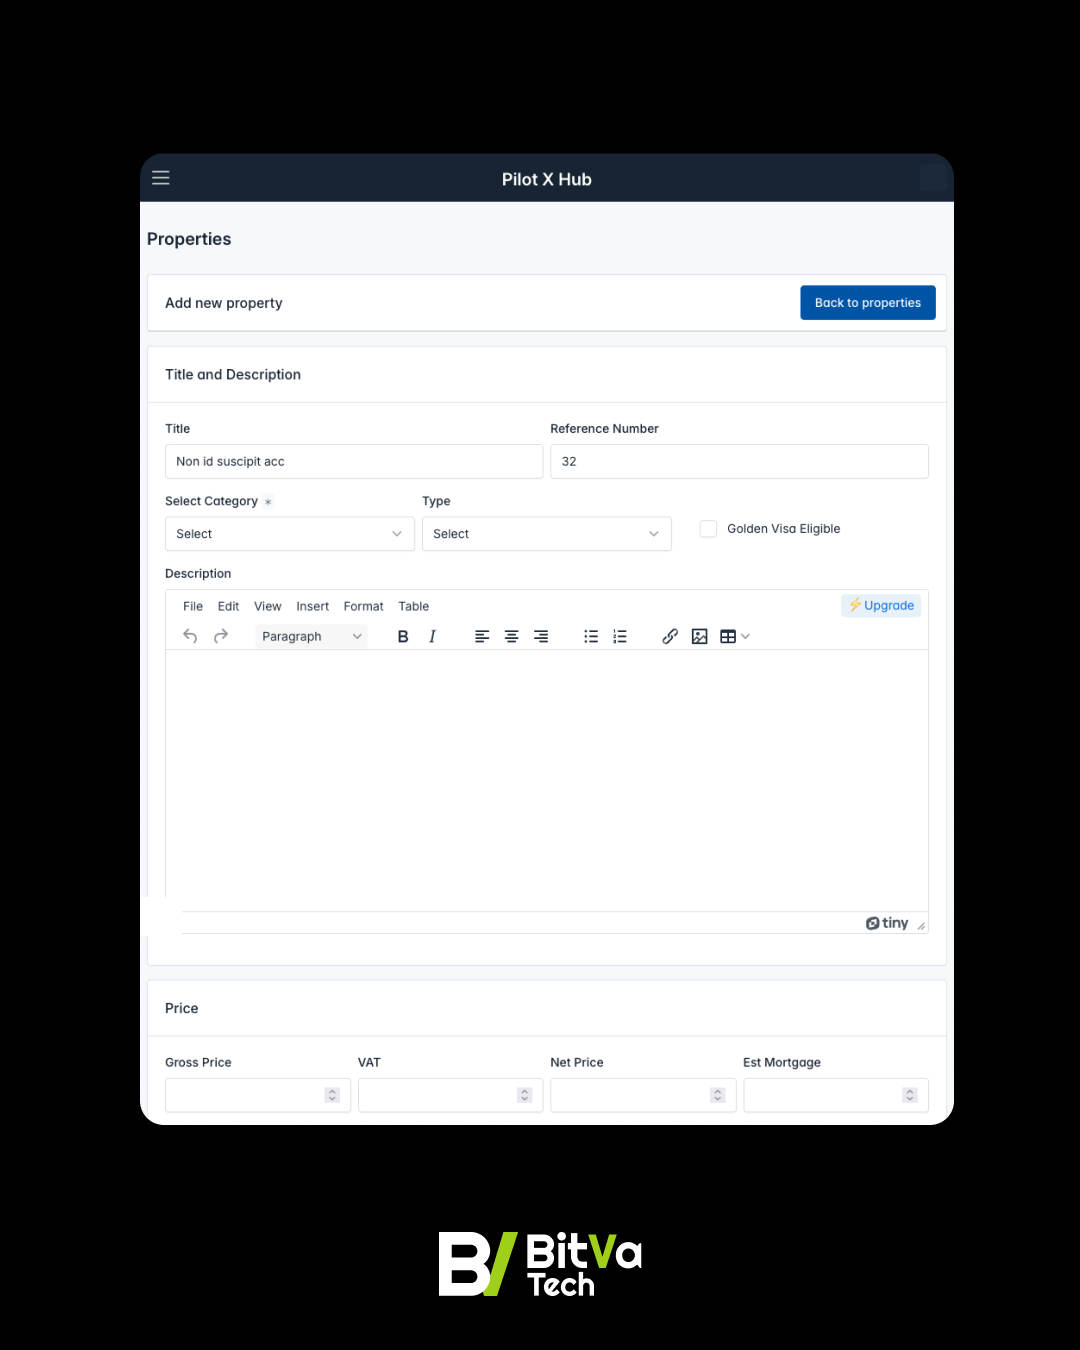Viewport: 1080px width, 1350px height.
Task: Insert a hyperlink in description
Action: point(670,636)
